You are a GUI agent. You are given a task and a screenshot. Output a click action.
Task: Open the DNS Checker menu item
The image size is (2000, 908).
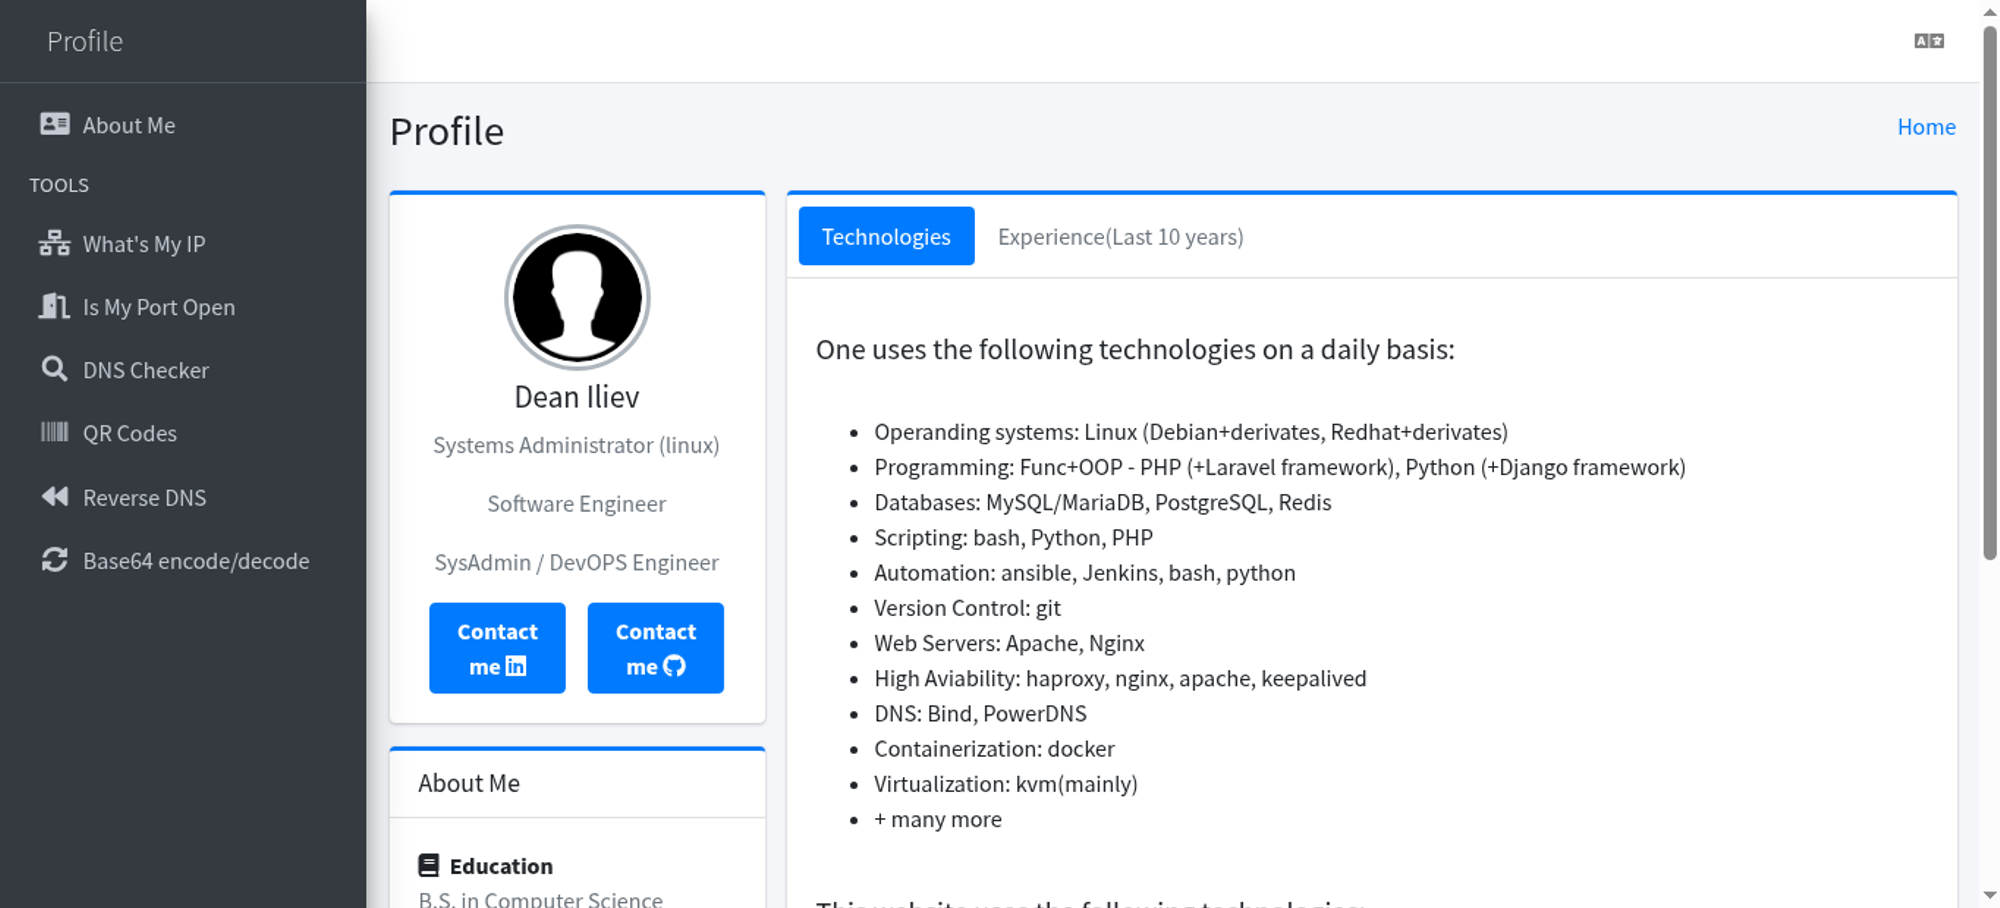pyautogui.click(x=146, y=370)
